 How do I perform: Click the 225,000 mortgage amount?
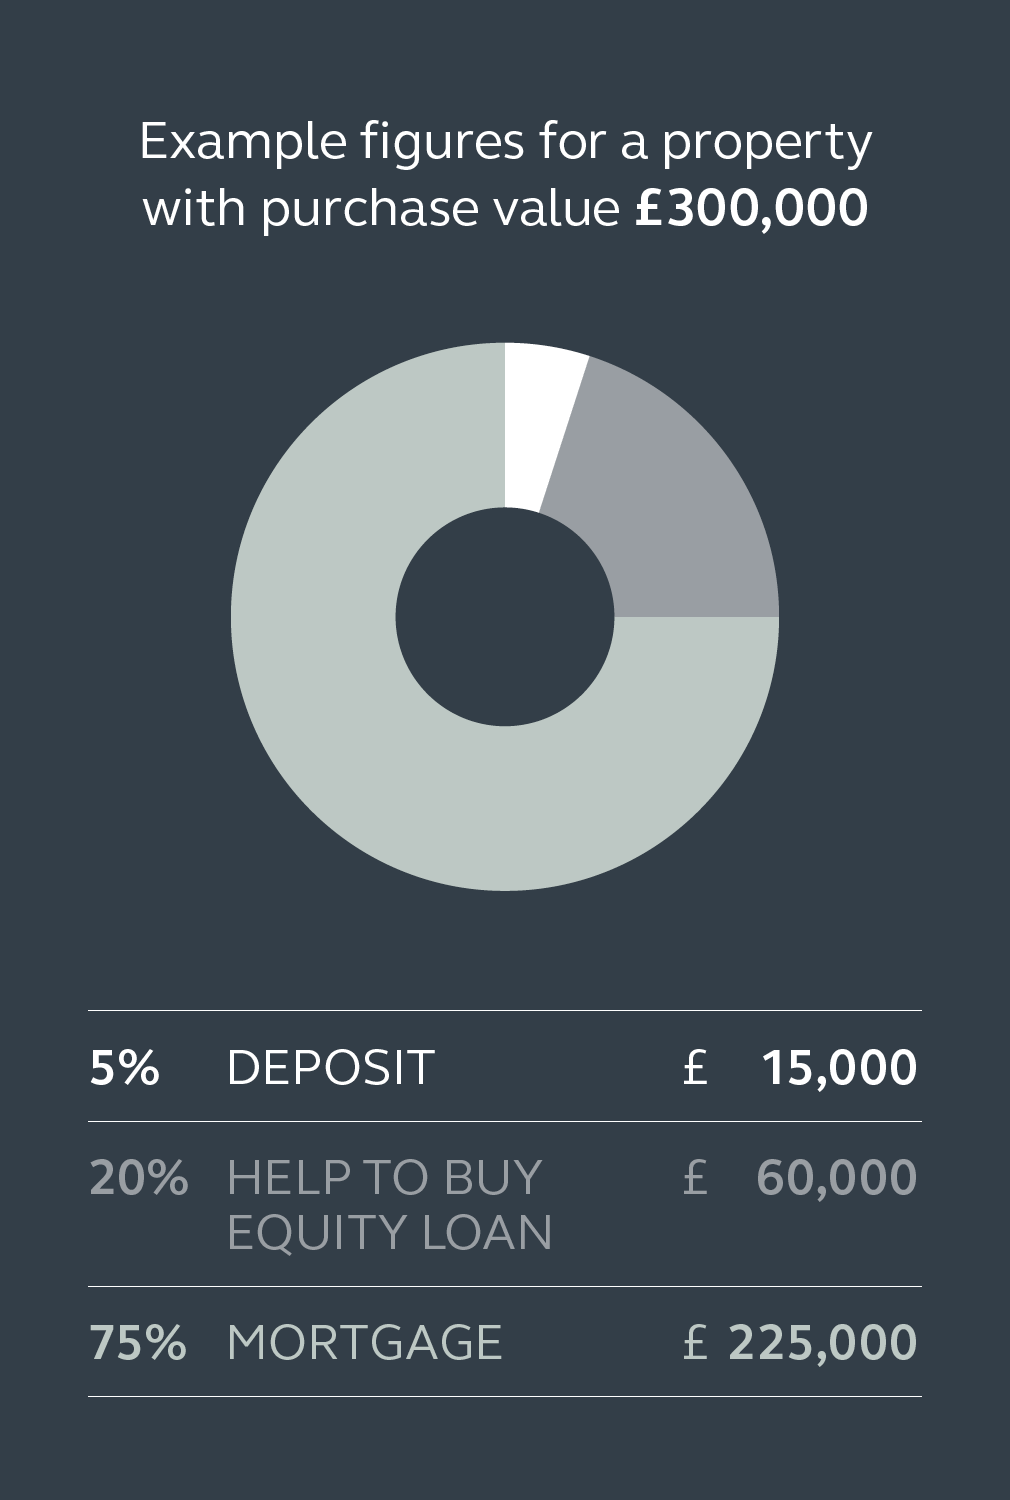point(822,1343)
